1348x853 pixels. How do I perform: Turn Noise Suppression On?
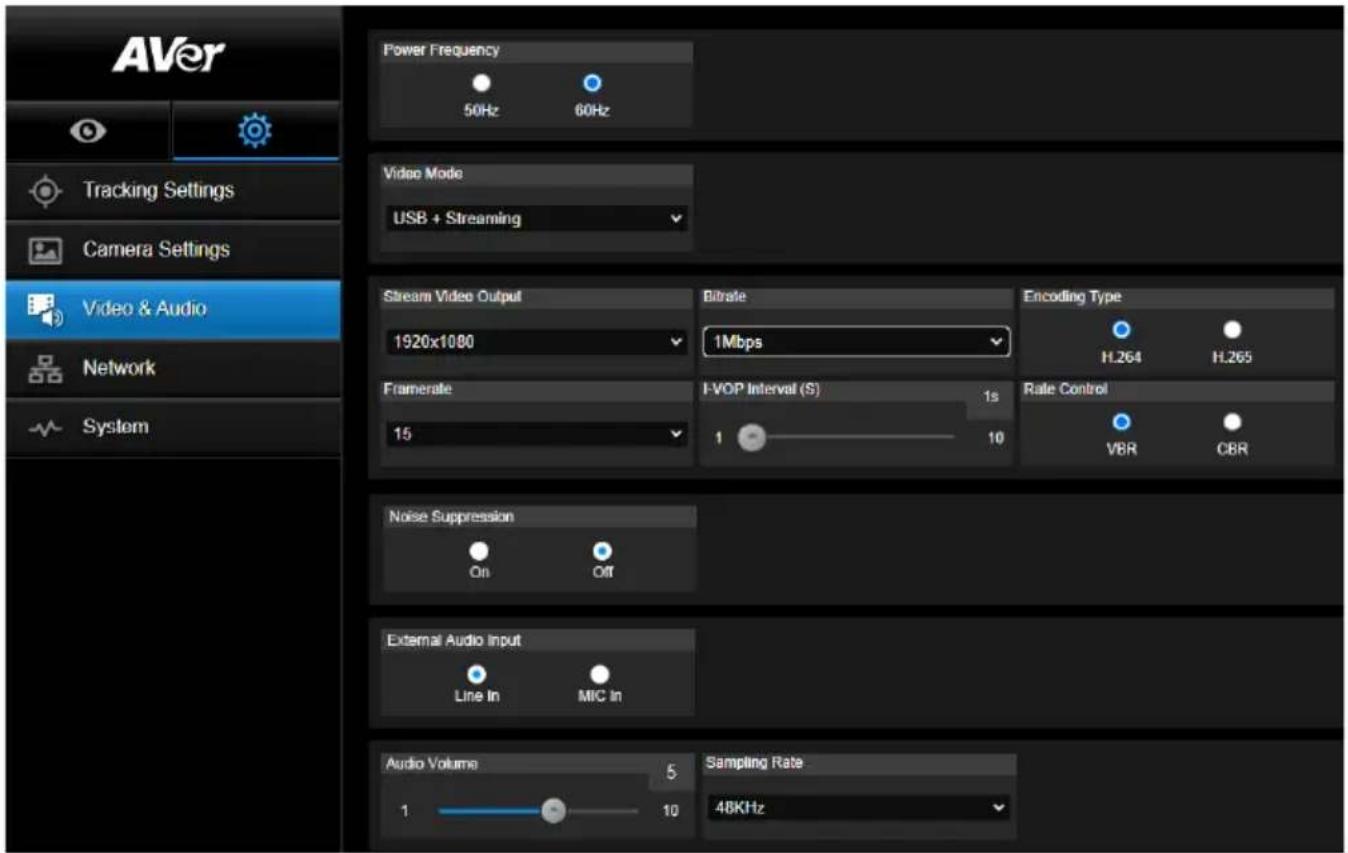[480, 551]
